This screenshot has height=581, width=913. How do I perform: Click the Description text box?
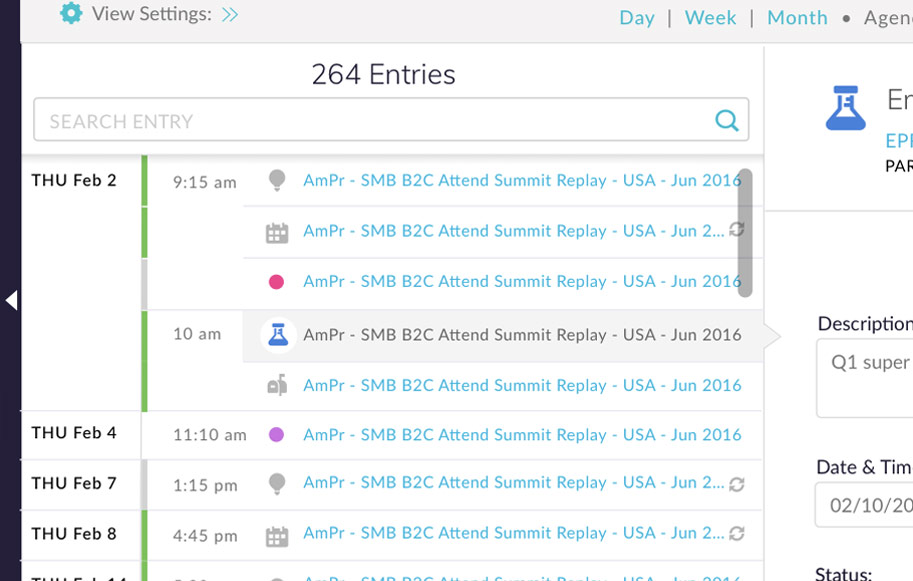click(866, 378)
